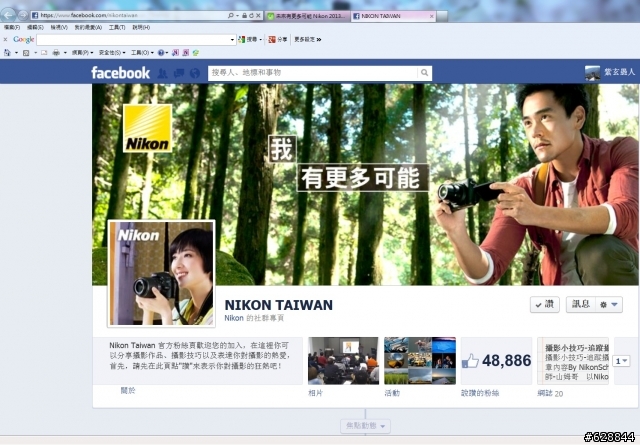This screenshot has height=445, width=640.
Task: Click the Facebook favicon in address bar
Action: [x=35, y=16]
